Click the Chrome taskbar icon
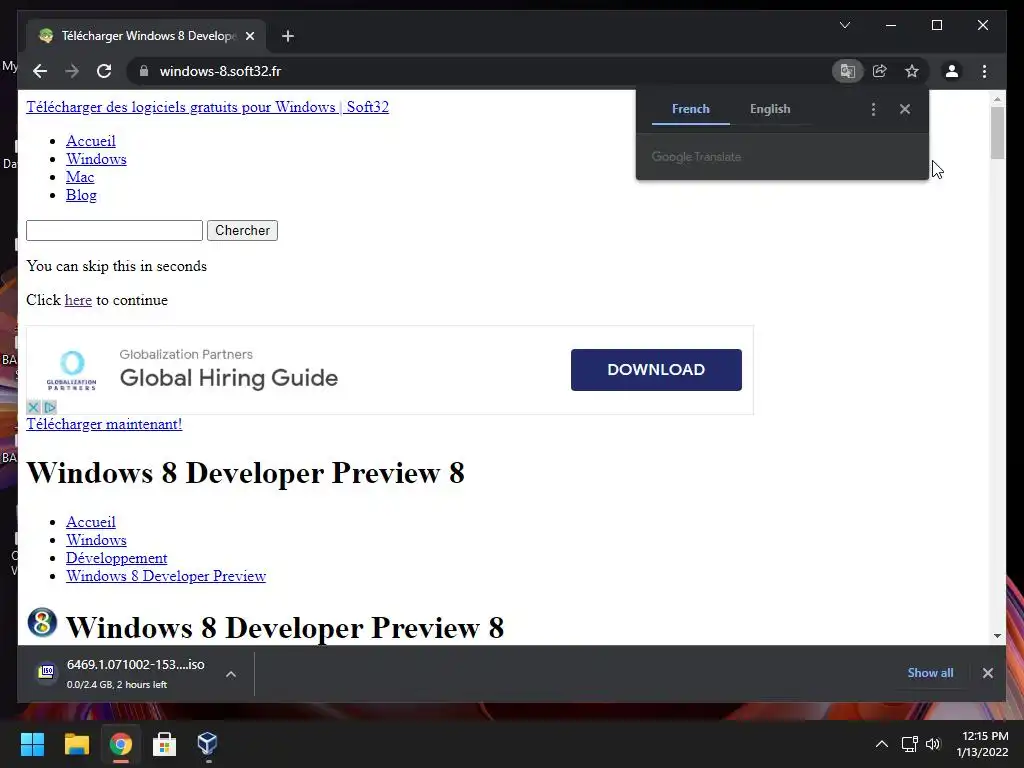This screenshot has width=1024, height=768. point(121,744)
